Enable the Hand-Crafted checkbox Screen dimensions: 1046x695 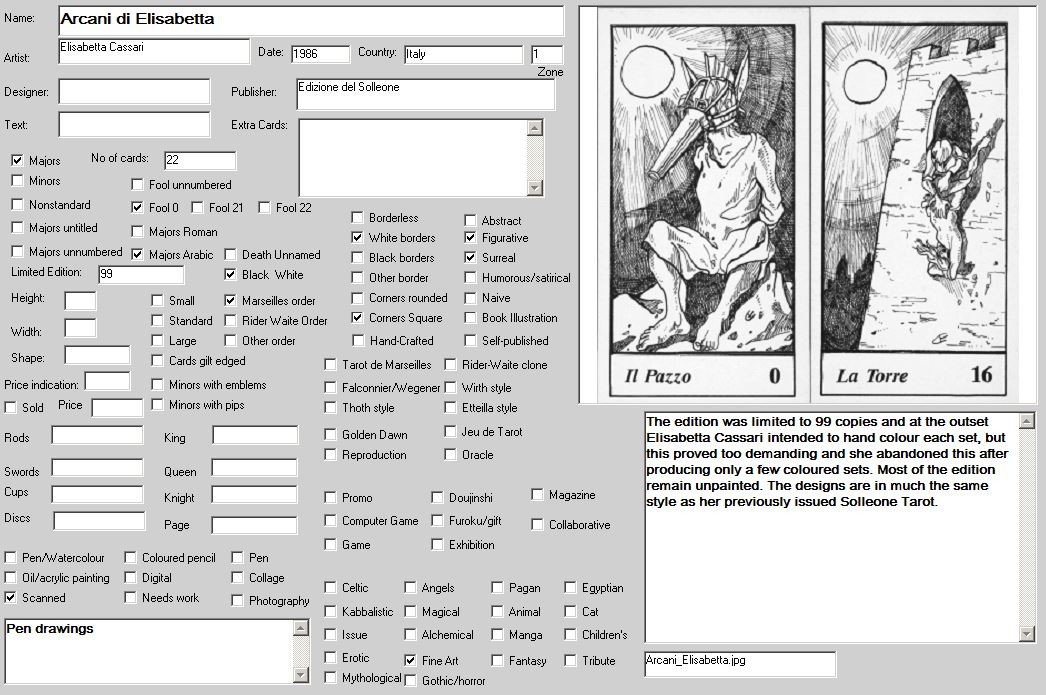pos(358,341)
